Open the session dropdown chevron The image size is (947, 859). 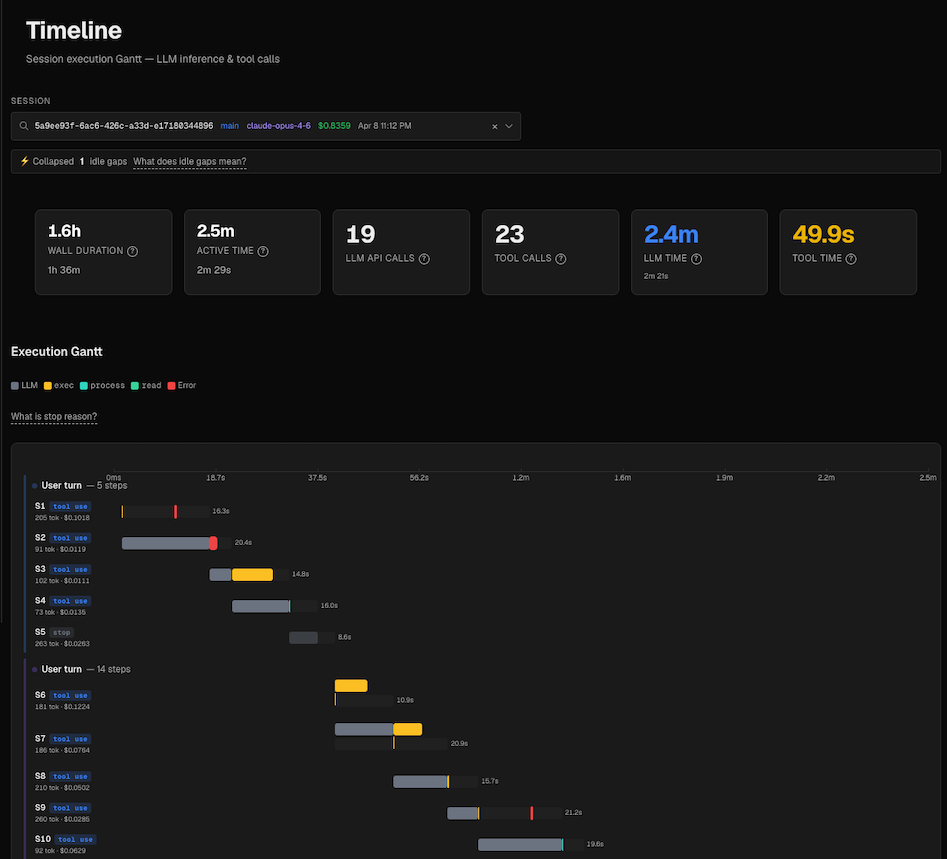pos(509,126)
